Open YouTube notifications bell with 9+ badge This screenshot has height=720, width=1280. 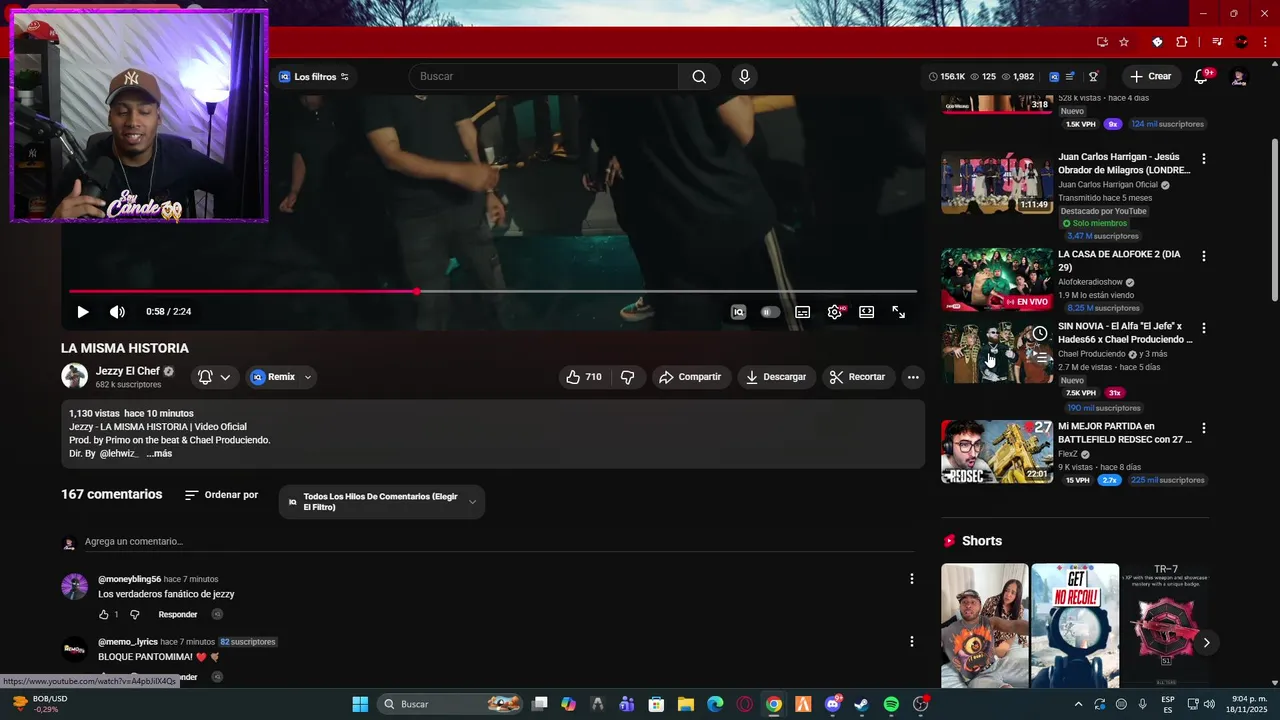[x=1202, y=77]
